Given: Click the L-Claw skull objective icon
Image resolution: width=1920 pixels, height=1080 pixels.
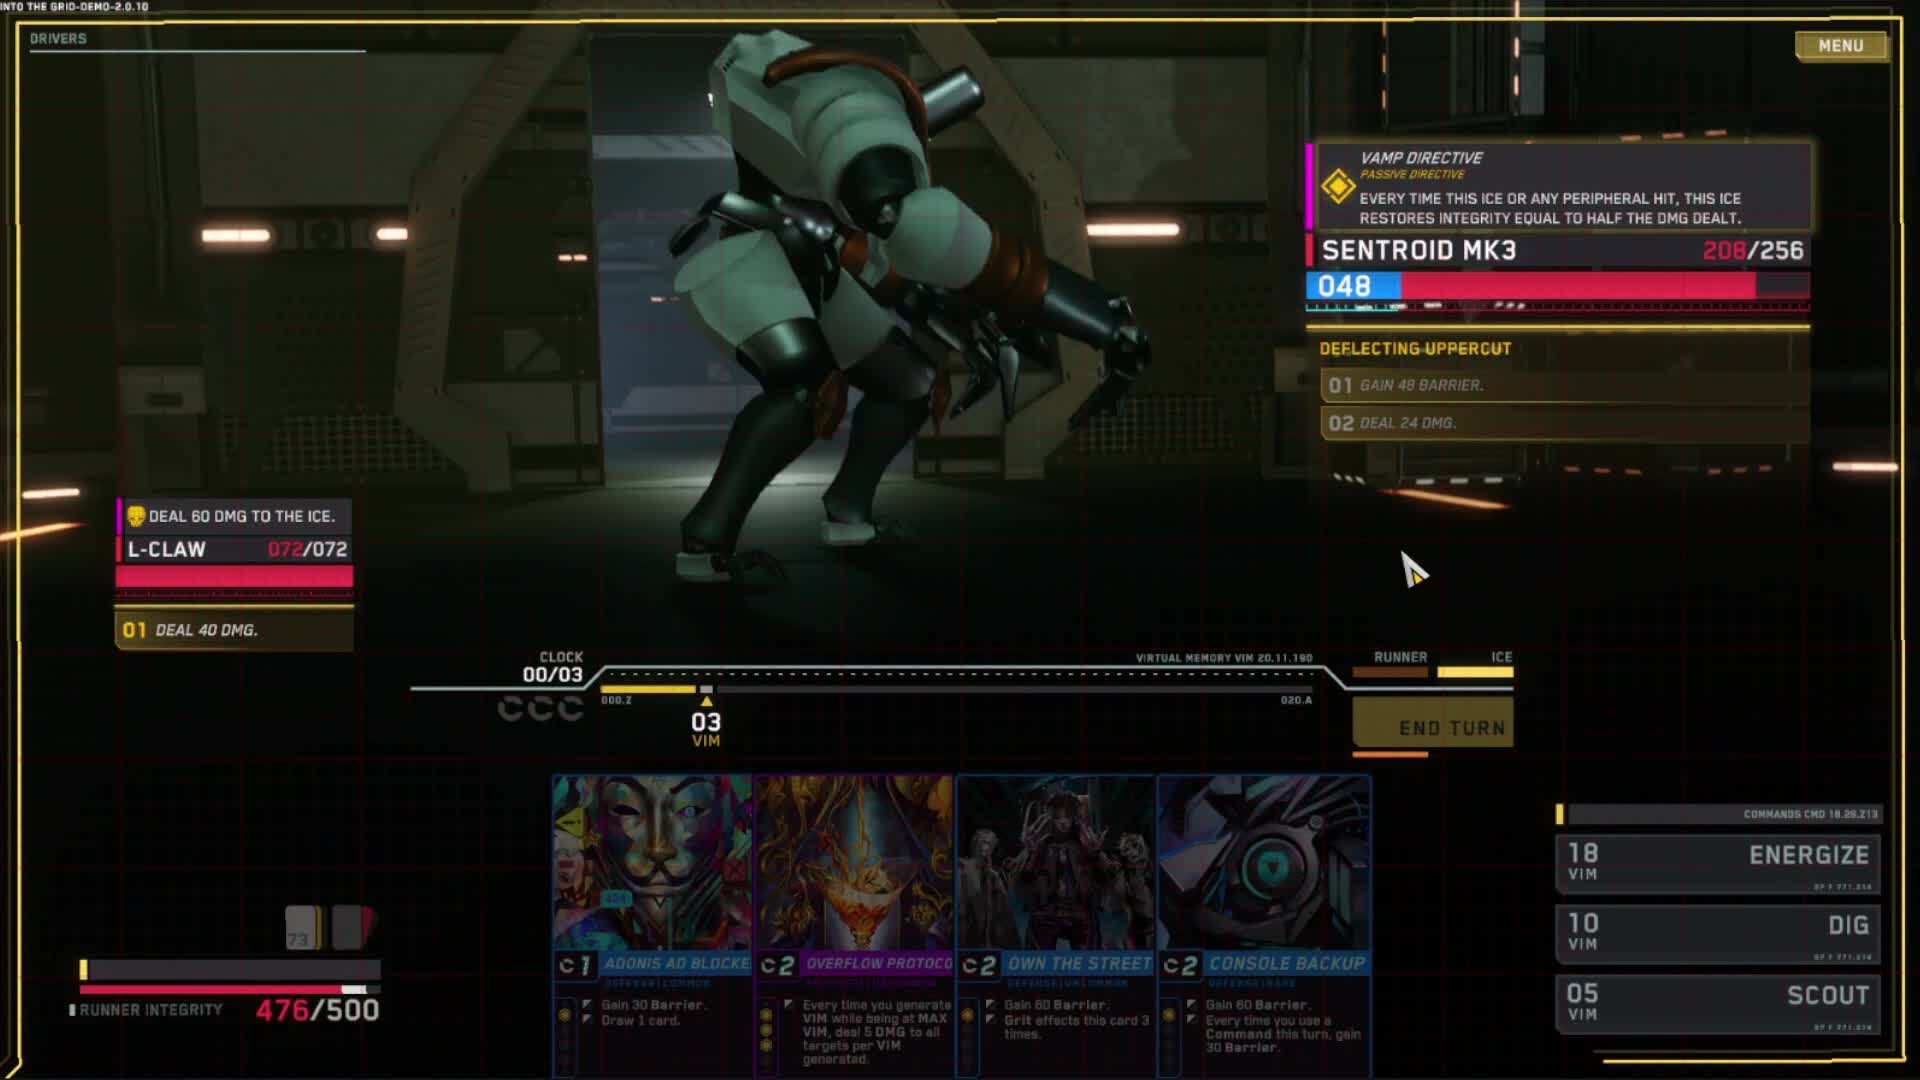Looking at the screenshot, I should click(x=136, y=516).
